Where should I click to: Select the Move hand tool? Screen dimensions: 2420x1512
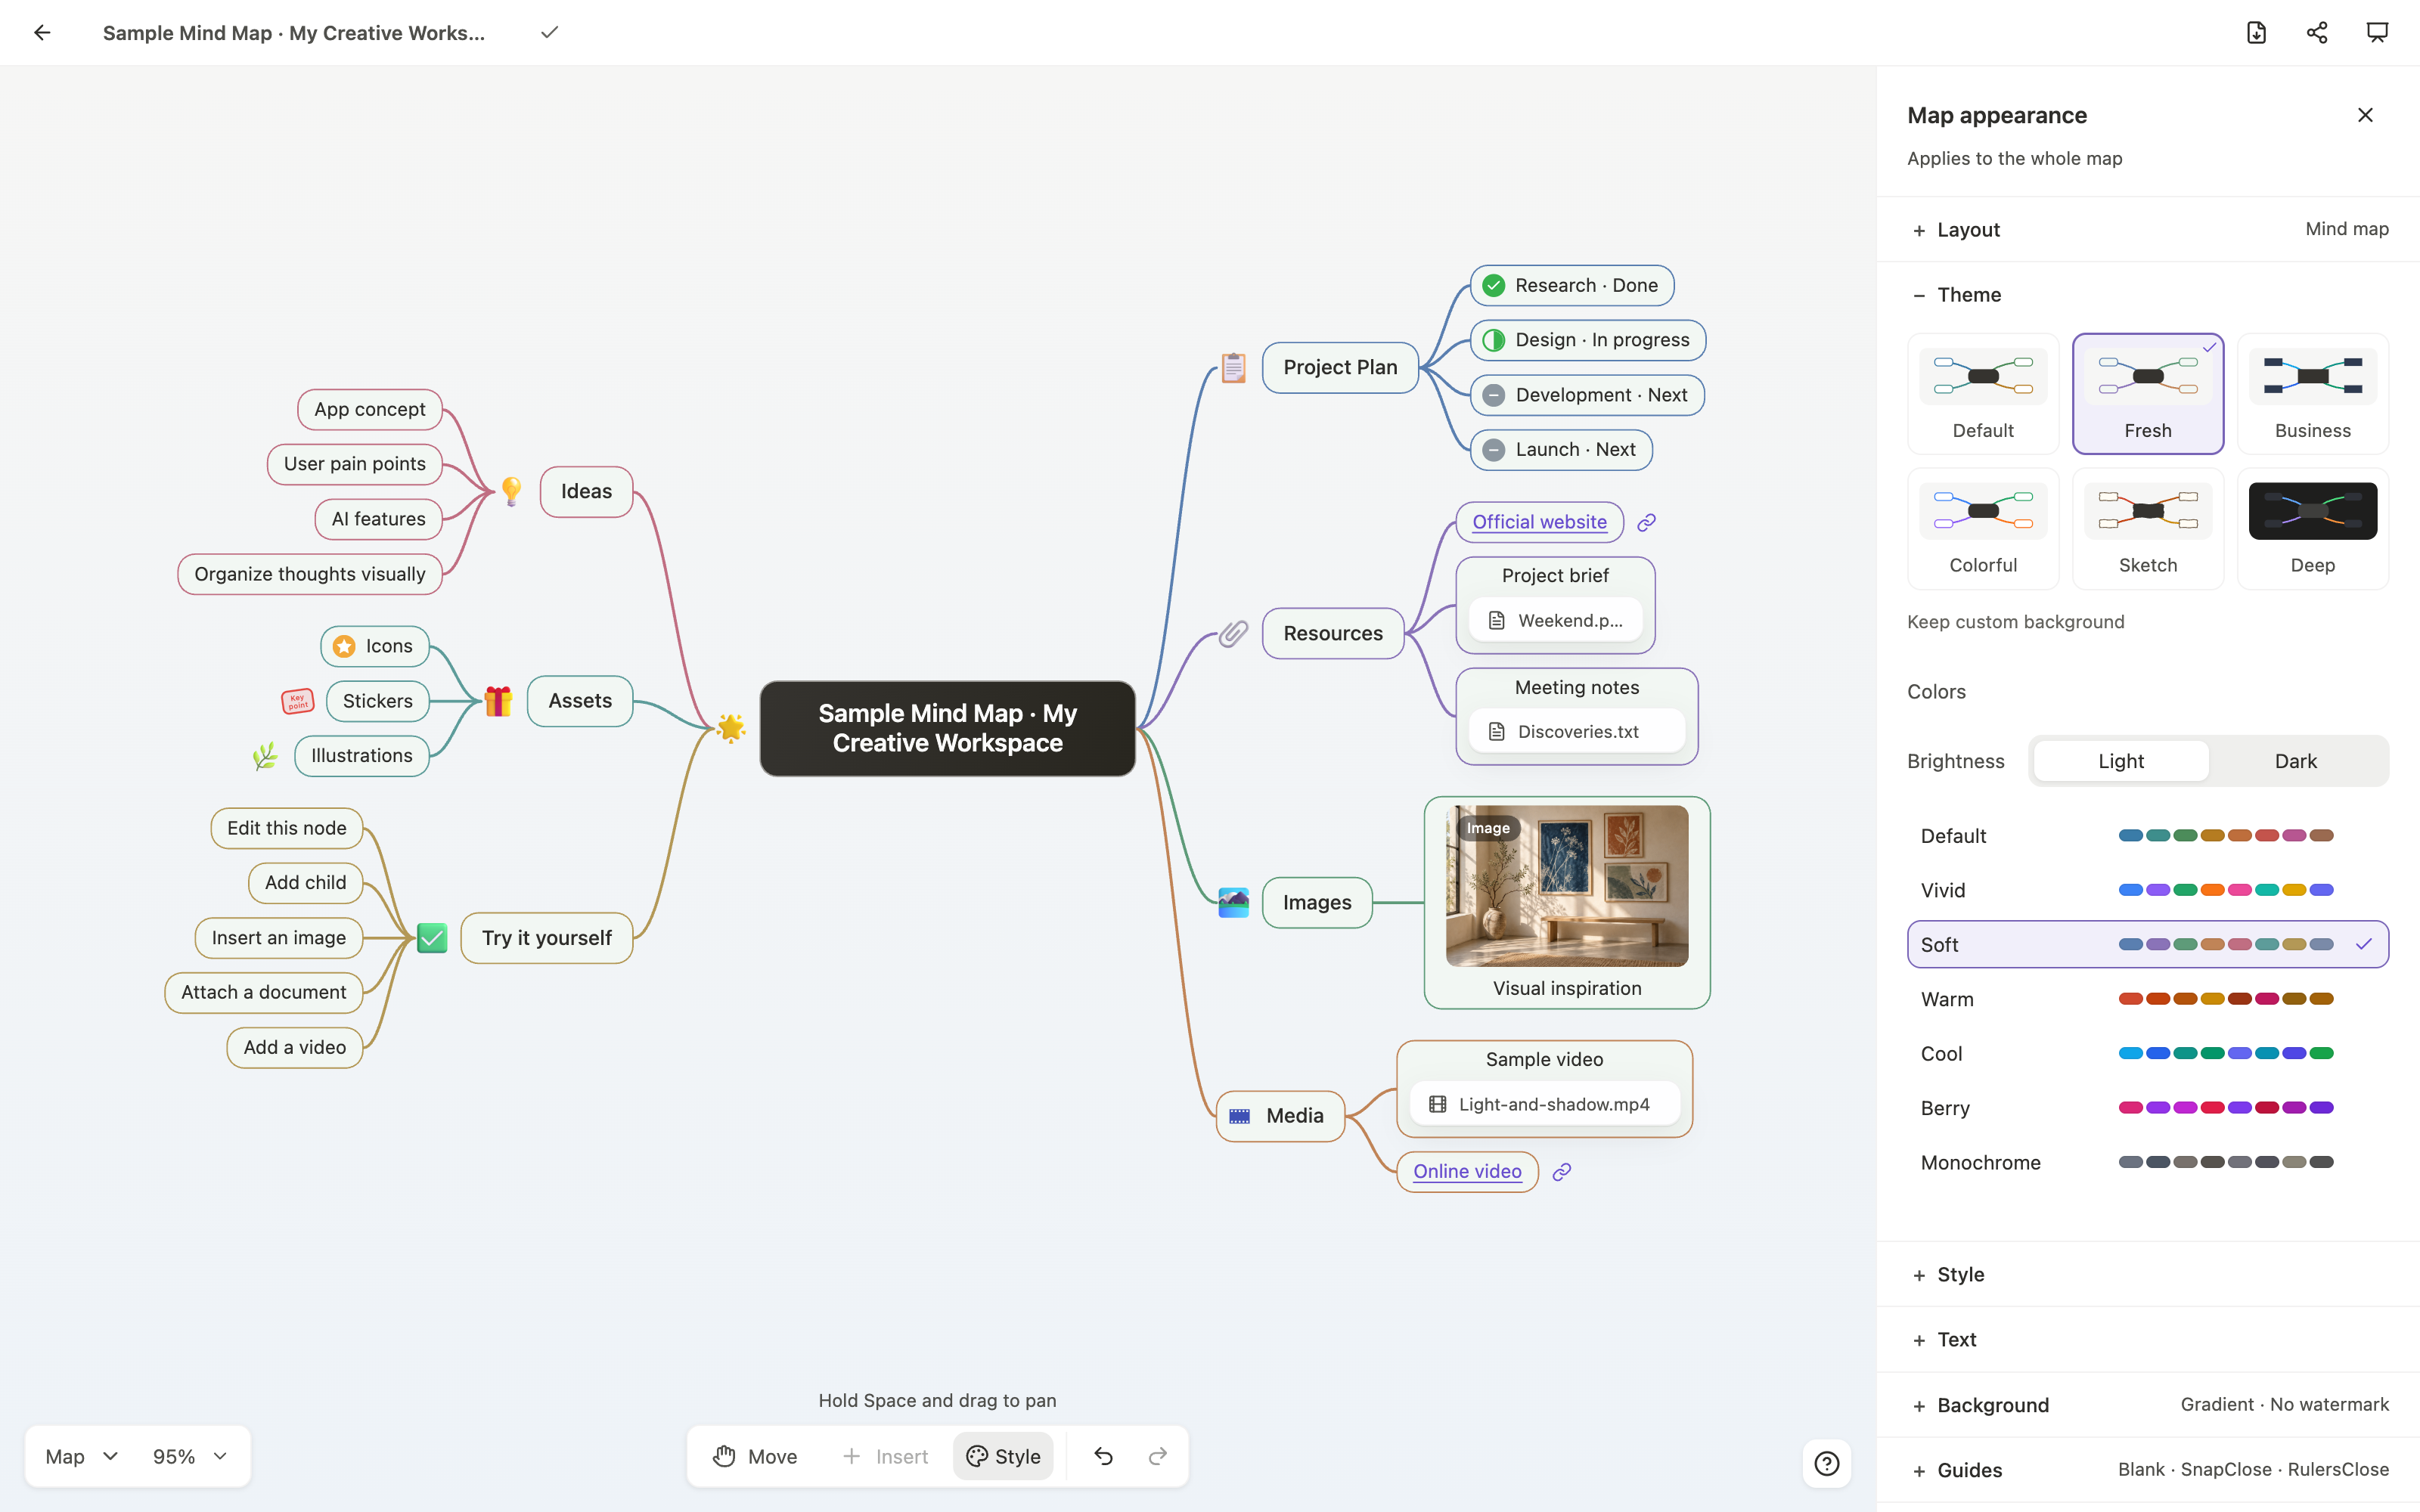tap(755, 1456)
